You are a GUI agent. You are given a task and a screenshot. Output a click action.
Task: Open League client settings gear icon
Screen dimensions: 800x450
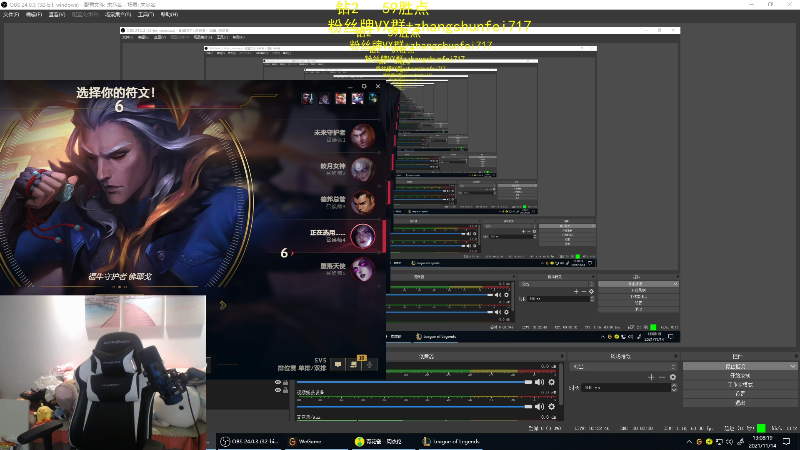pyautogui.click(x=364, y=86)
